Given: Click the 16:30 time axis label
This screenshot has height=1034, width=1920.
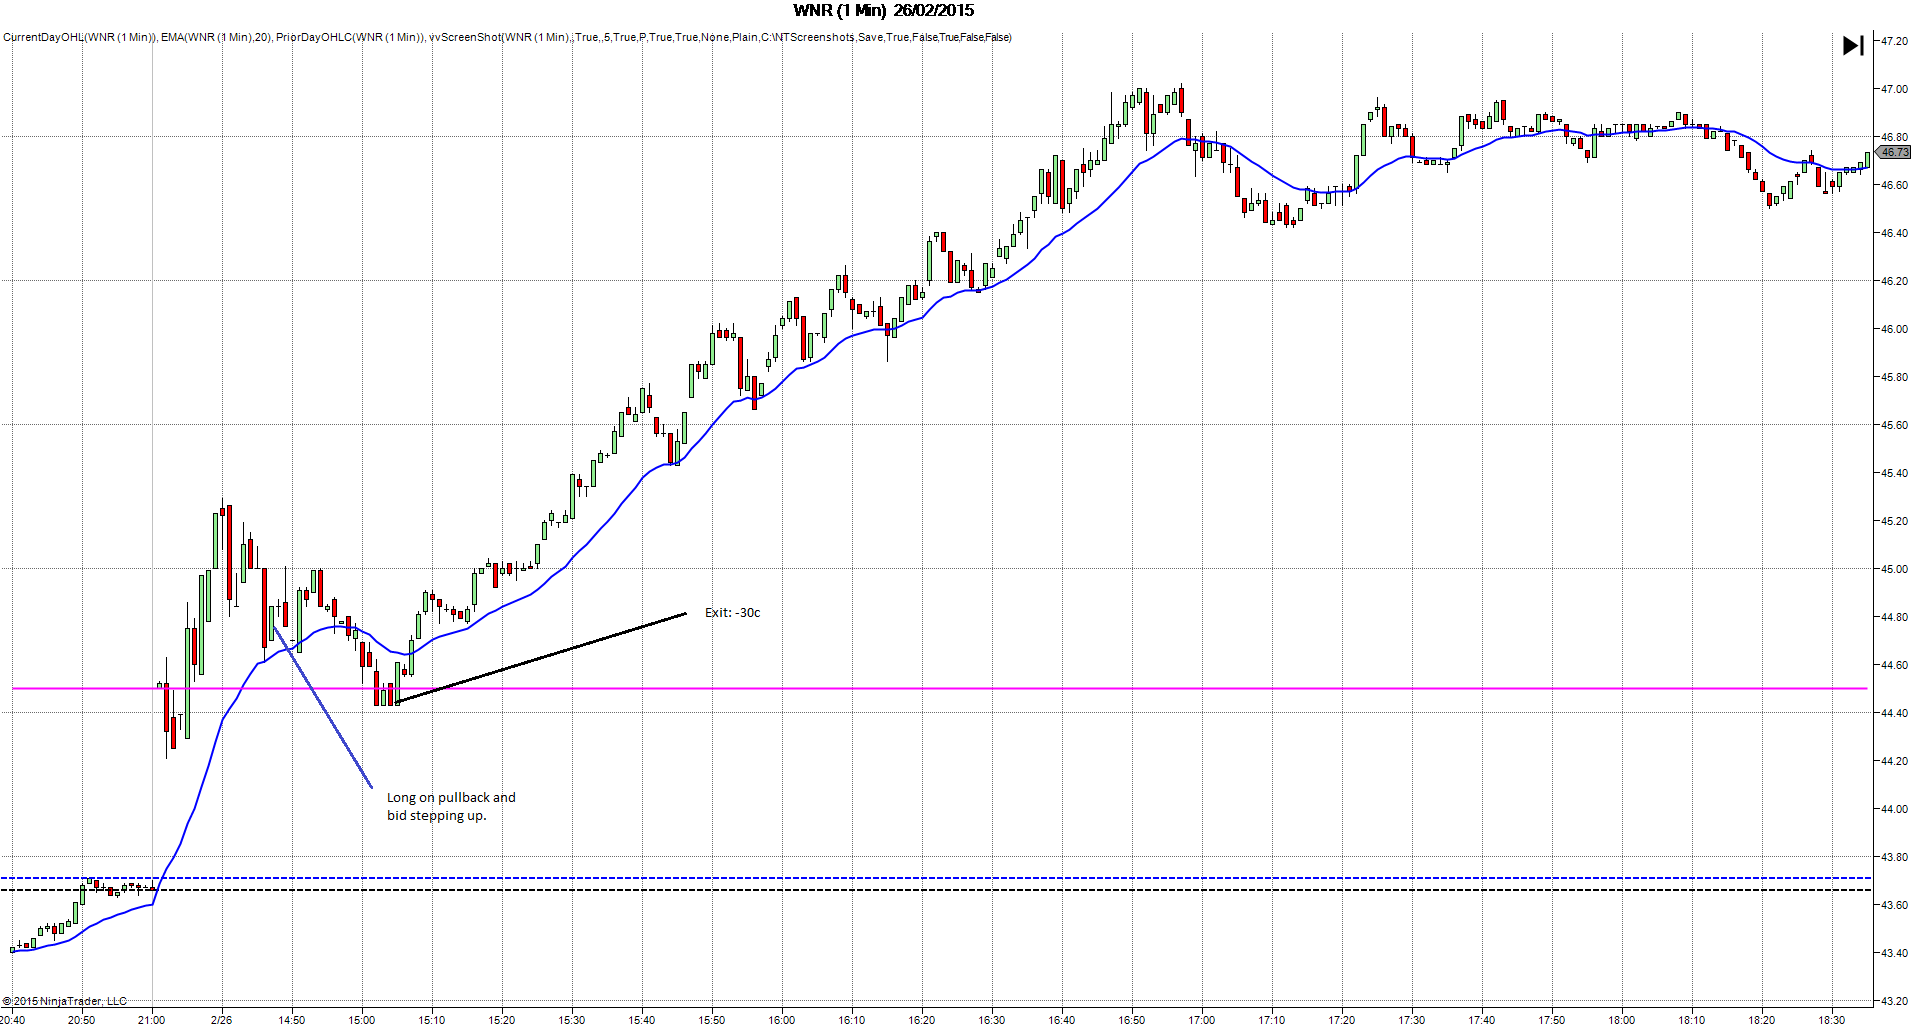Looking at the screenshot, I should pyautogui.click(x=992, y=1020).
